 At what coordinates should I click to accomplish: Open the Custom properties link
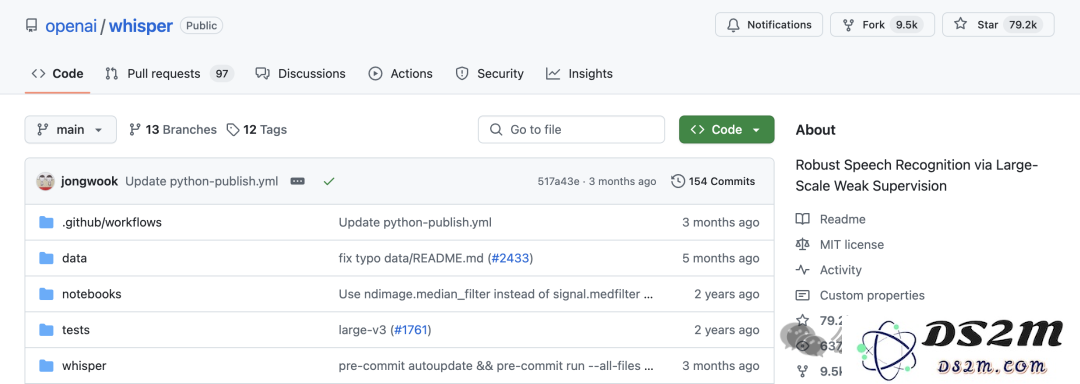coord(872,295)
